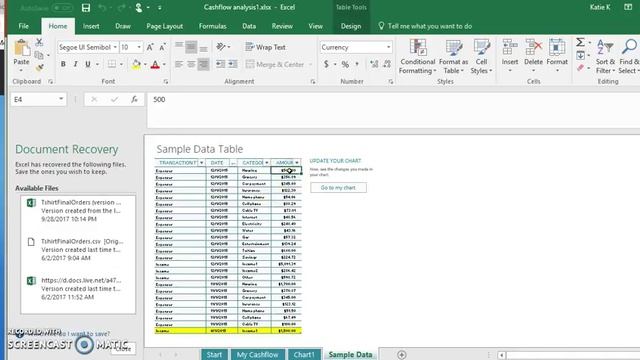The height and width of the screenshot is (360, 640).
Task: Click the Cut scissors icon
Action: pos(39,42)
